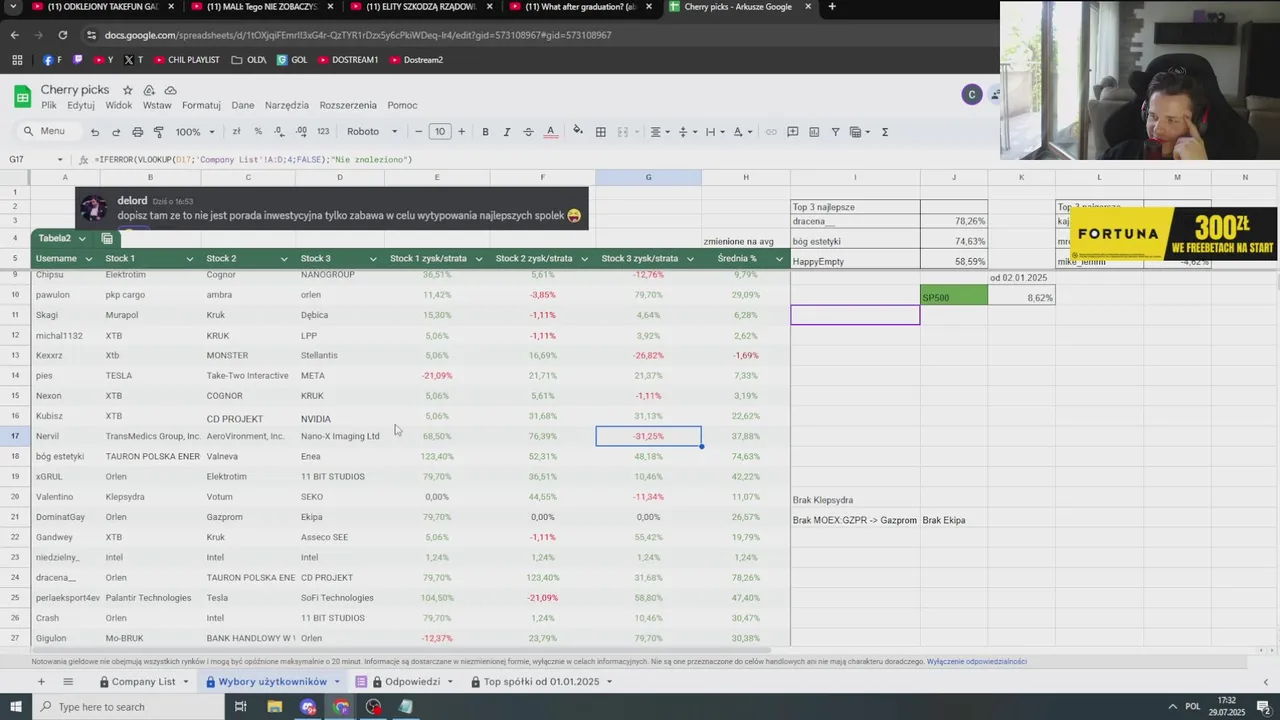Open text color picker

pyautogui.click(x=550, y=132)
